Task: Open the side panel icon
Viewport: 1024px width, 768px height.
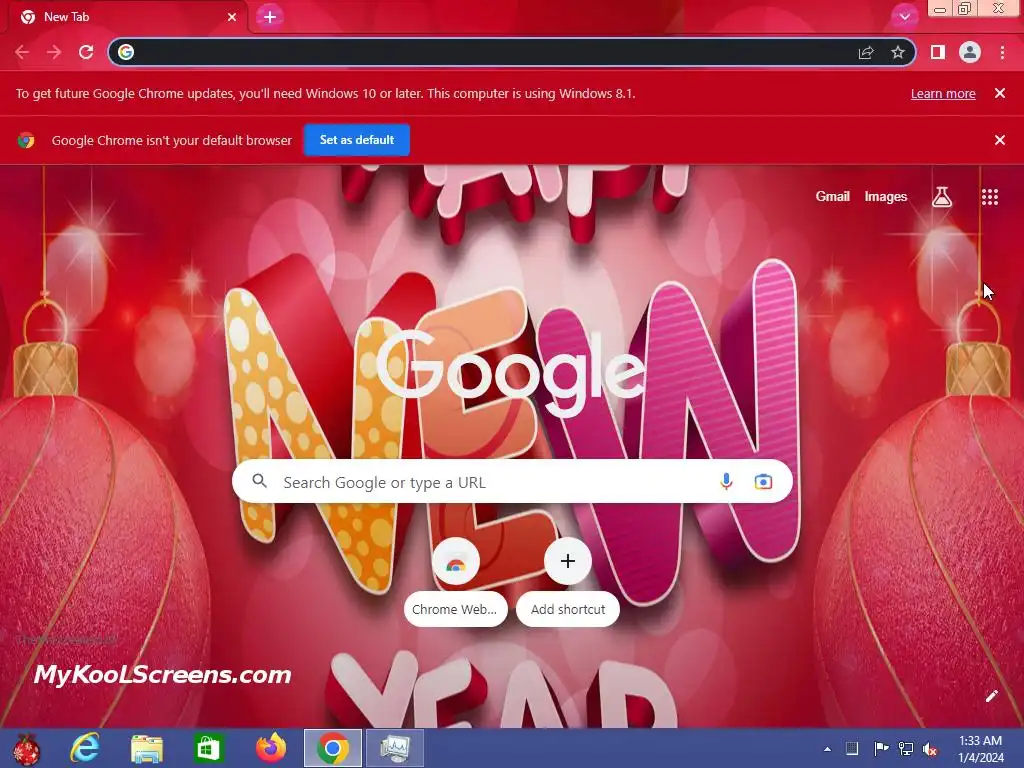Action: click(938, 52)
